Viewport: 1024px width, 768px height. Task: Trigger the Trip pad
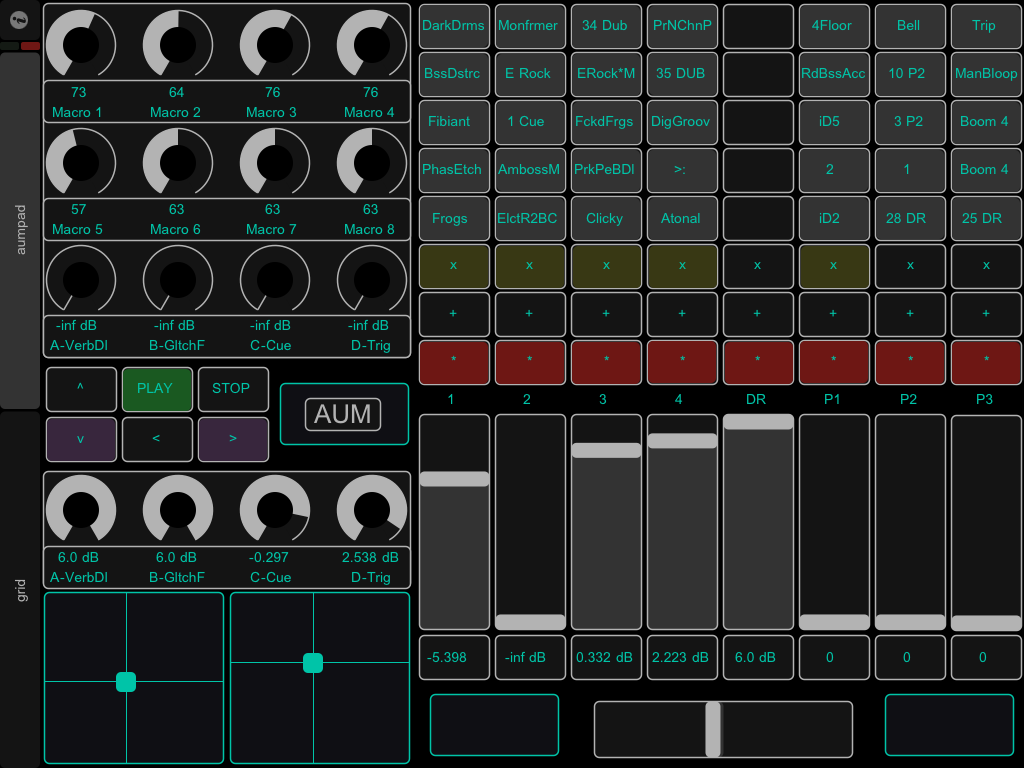coord(986,26)
